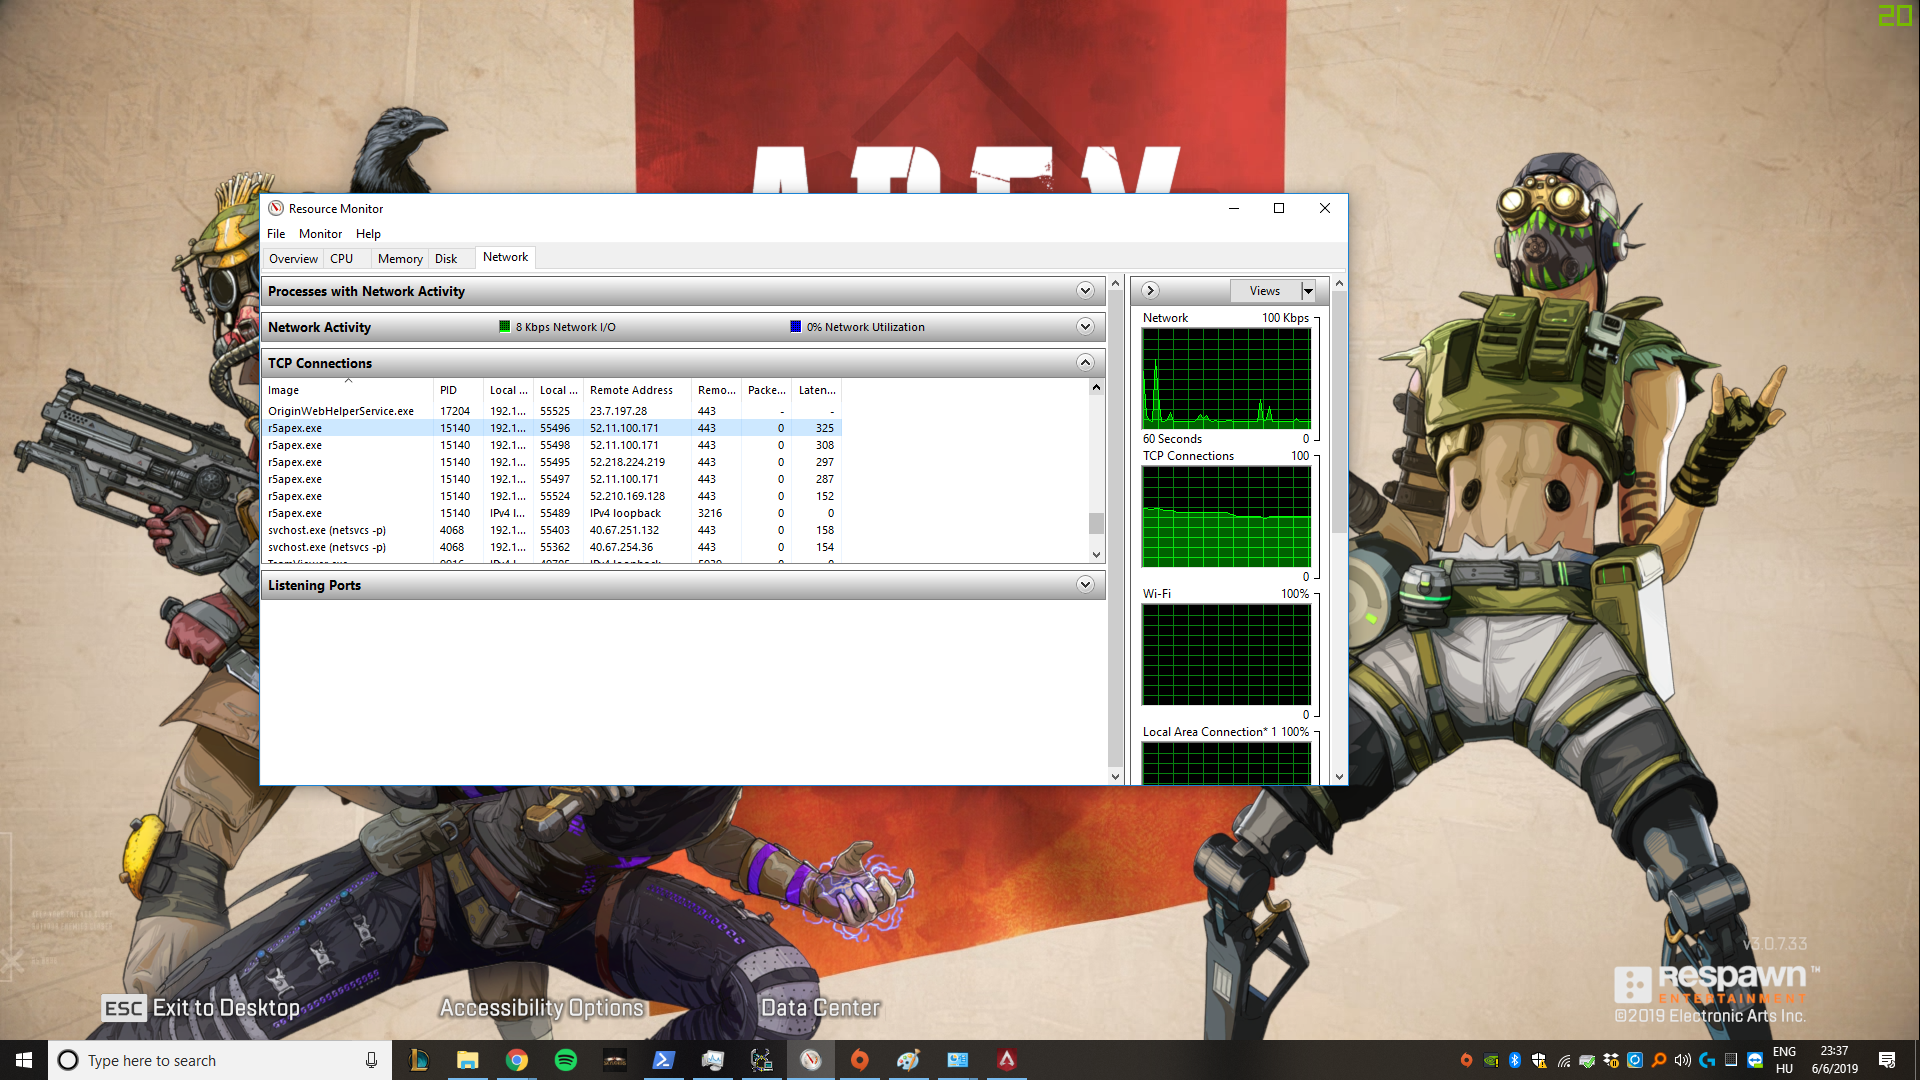This screenshot has height=1080, width=1920.
Task: Click Data Center in the game menu
Action: click(x=820, y=1008)
